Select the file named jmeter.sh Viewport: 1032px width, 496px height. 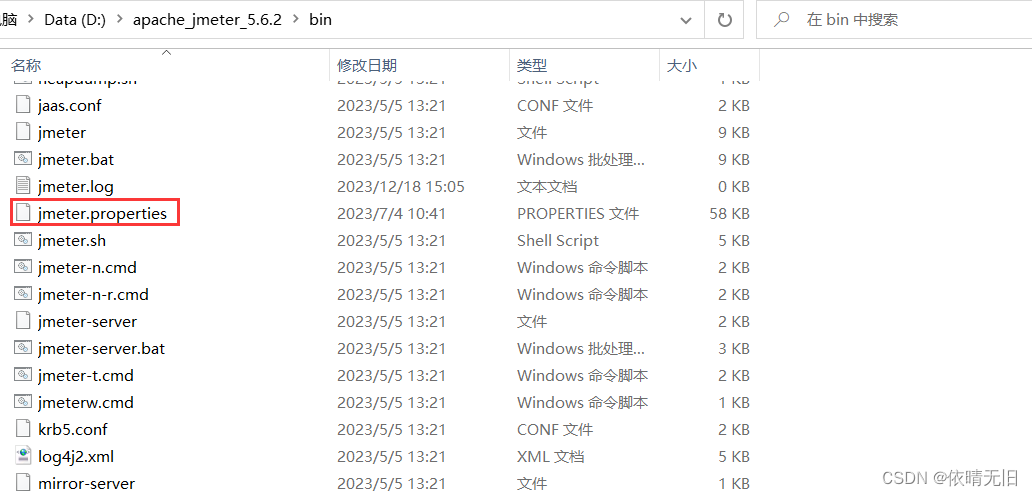tap(72, 240)
